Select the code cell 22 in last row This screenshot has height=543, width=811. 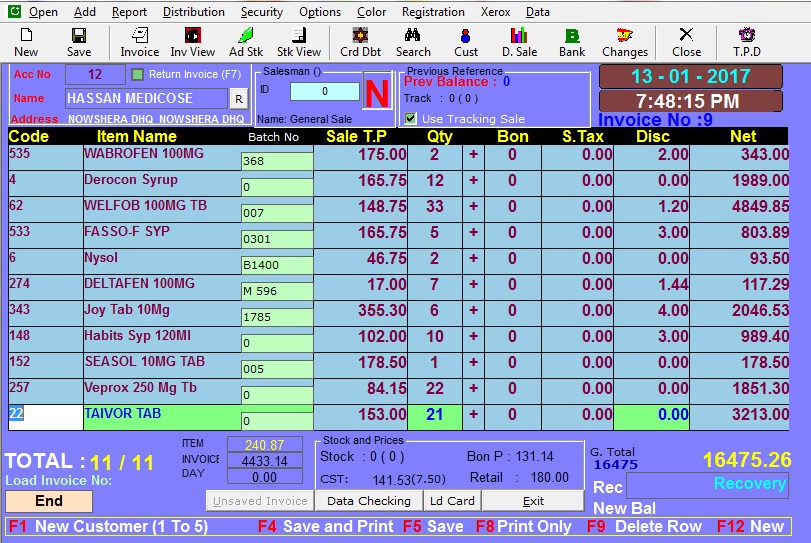pyautogui.click(x=46, y=417)
